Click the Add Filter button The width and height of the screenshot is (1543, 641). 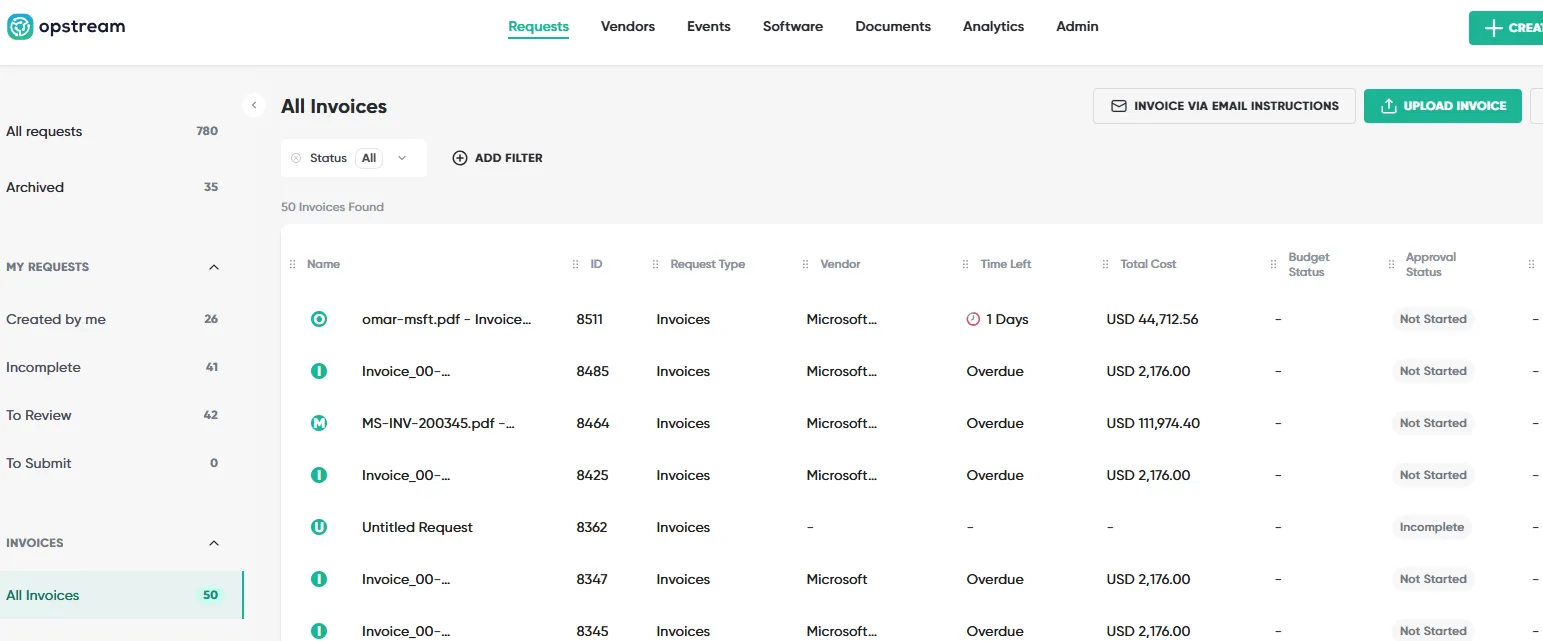(497, 158)
